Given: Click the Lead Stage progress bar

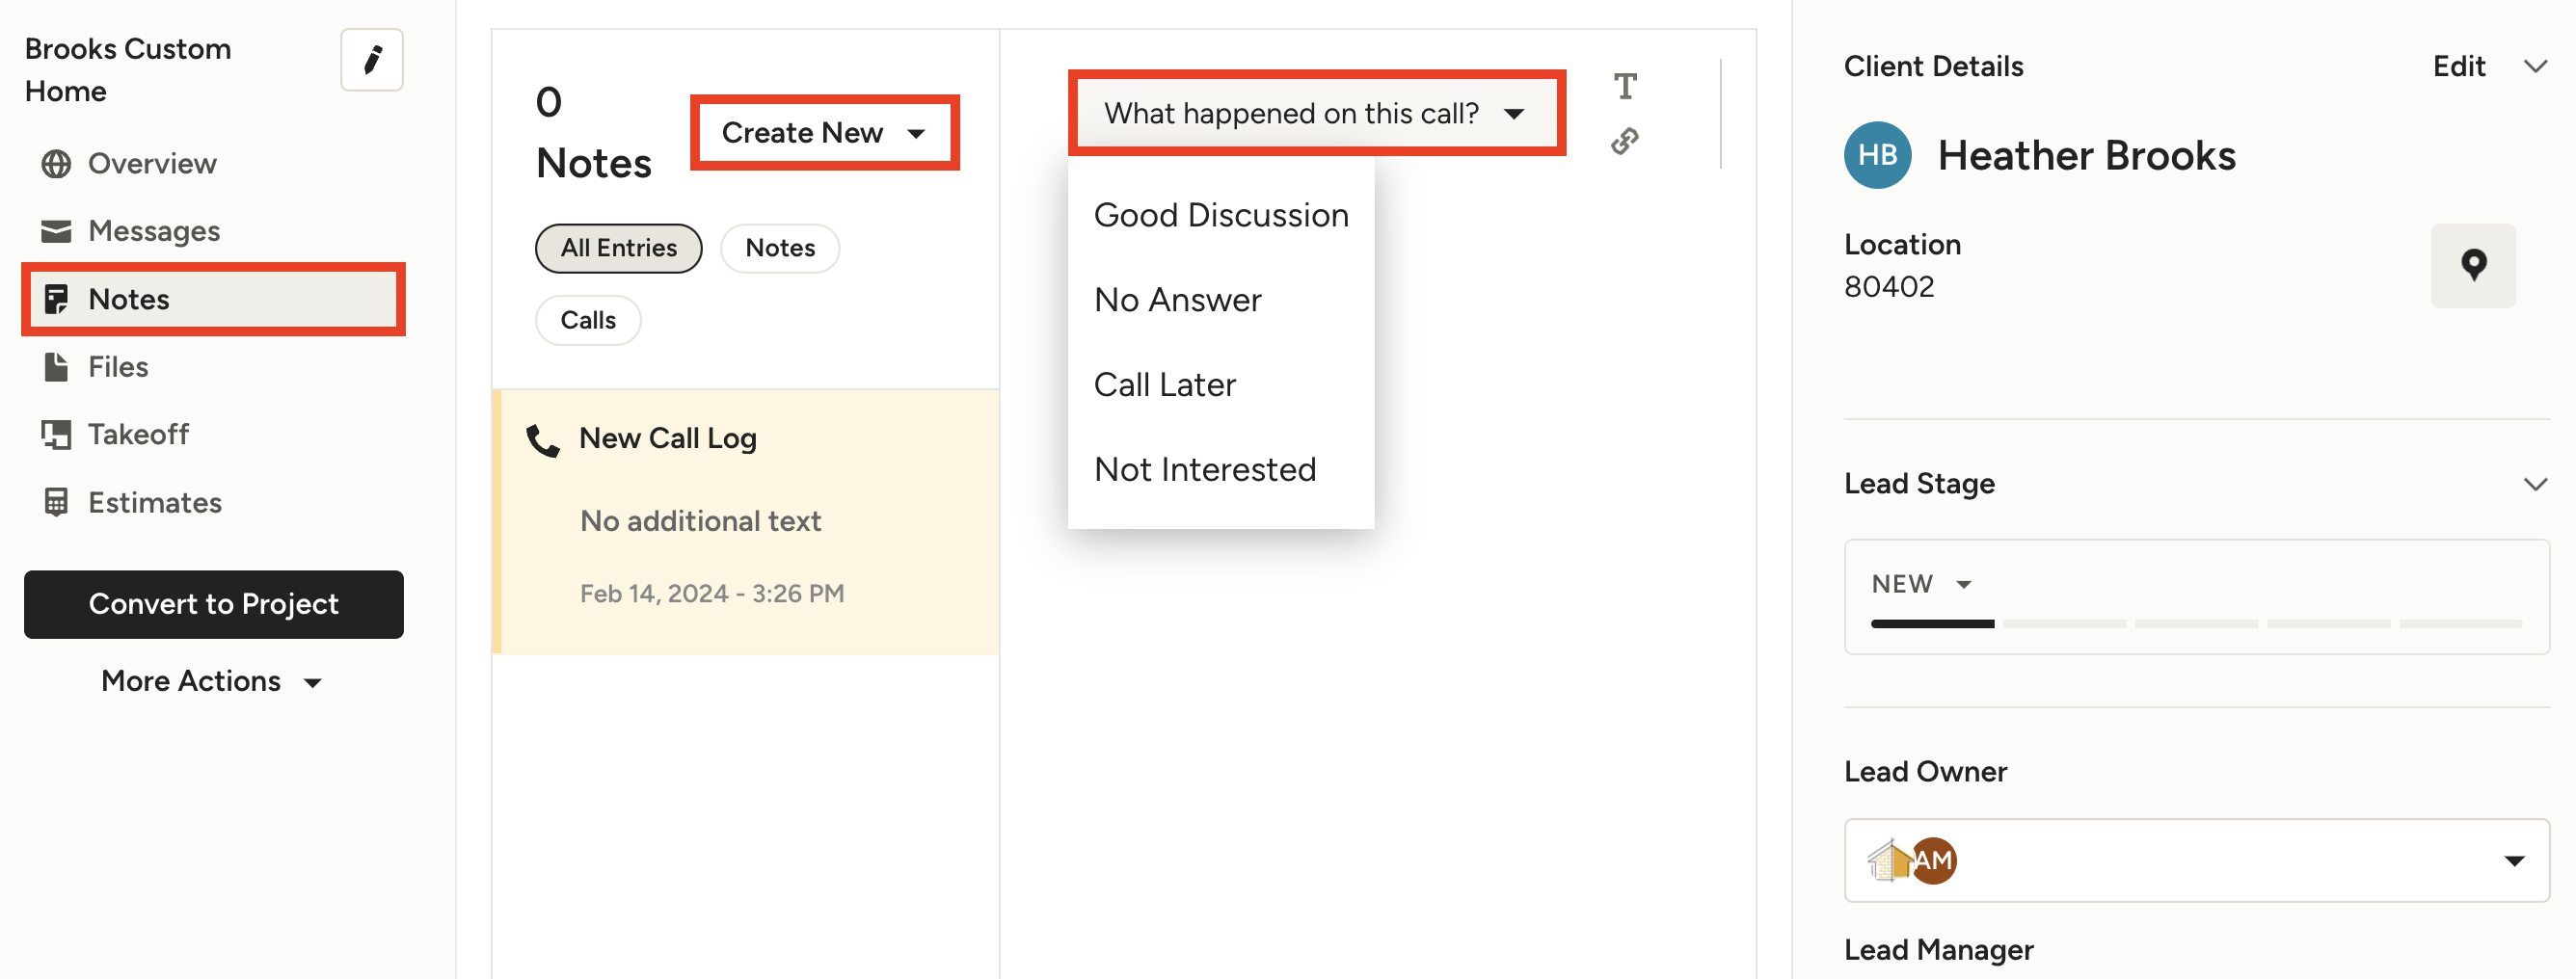Looking at the screenshot, I should coord(2196,624).
